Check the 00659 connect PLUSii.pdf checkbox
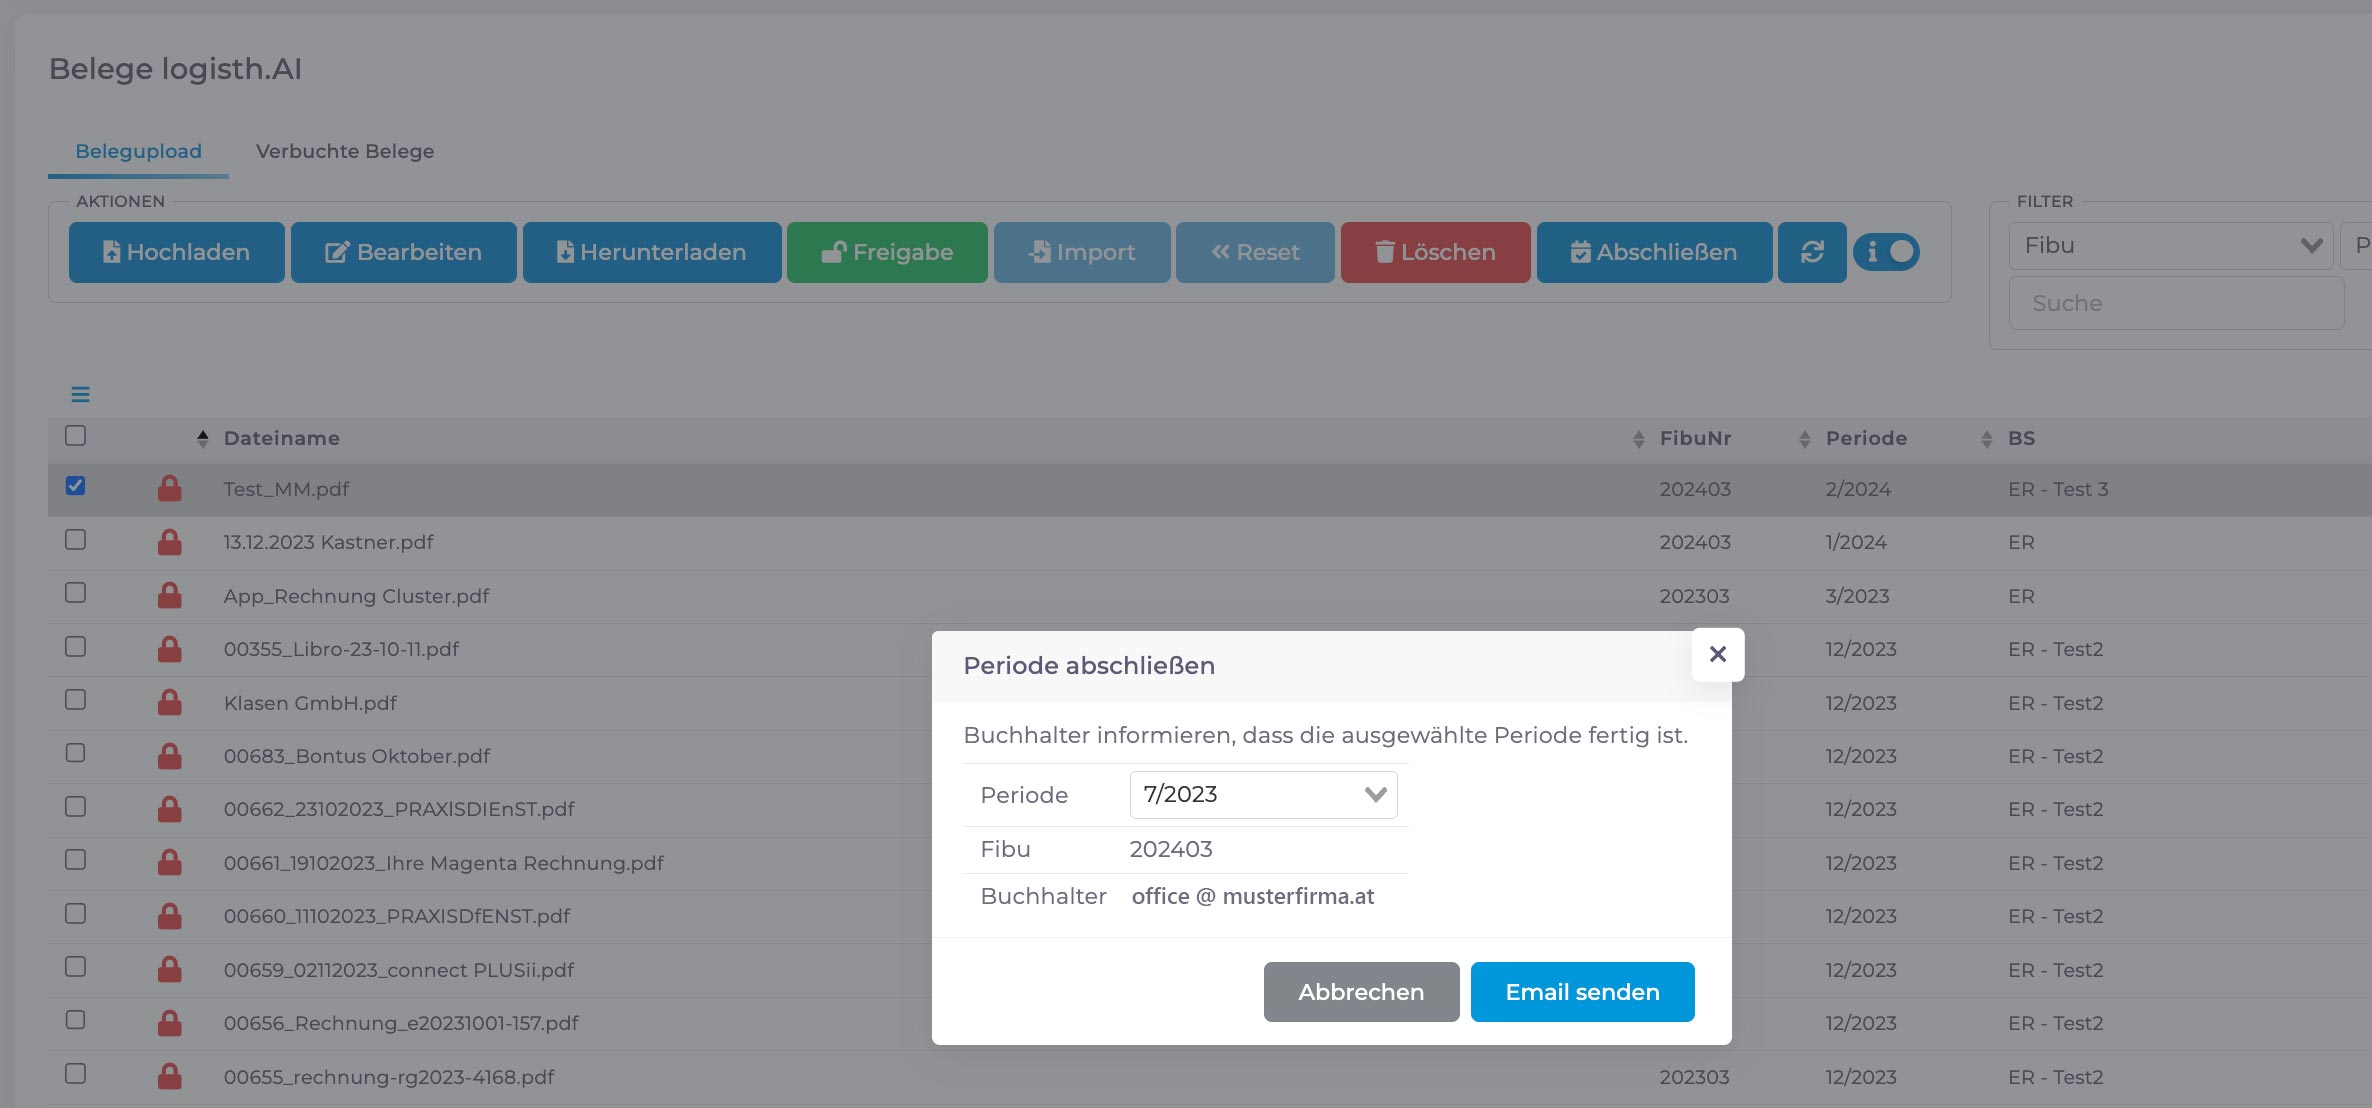The height and width of the screenshot is (1108, 2372). [x=75, y=967]
